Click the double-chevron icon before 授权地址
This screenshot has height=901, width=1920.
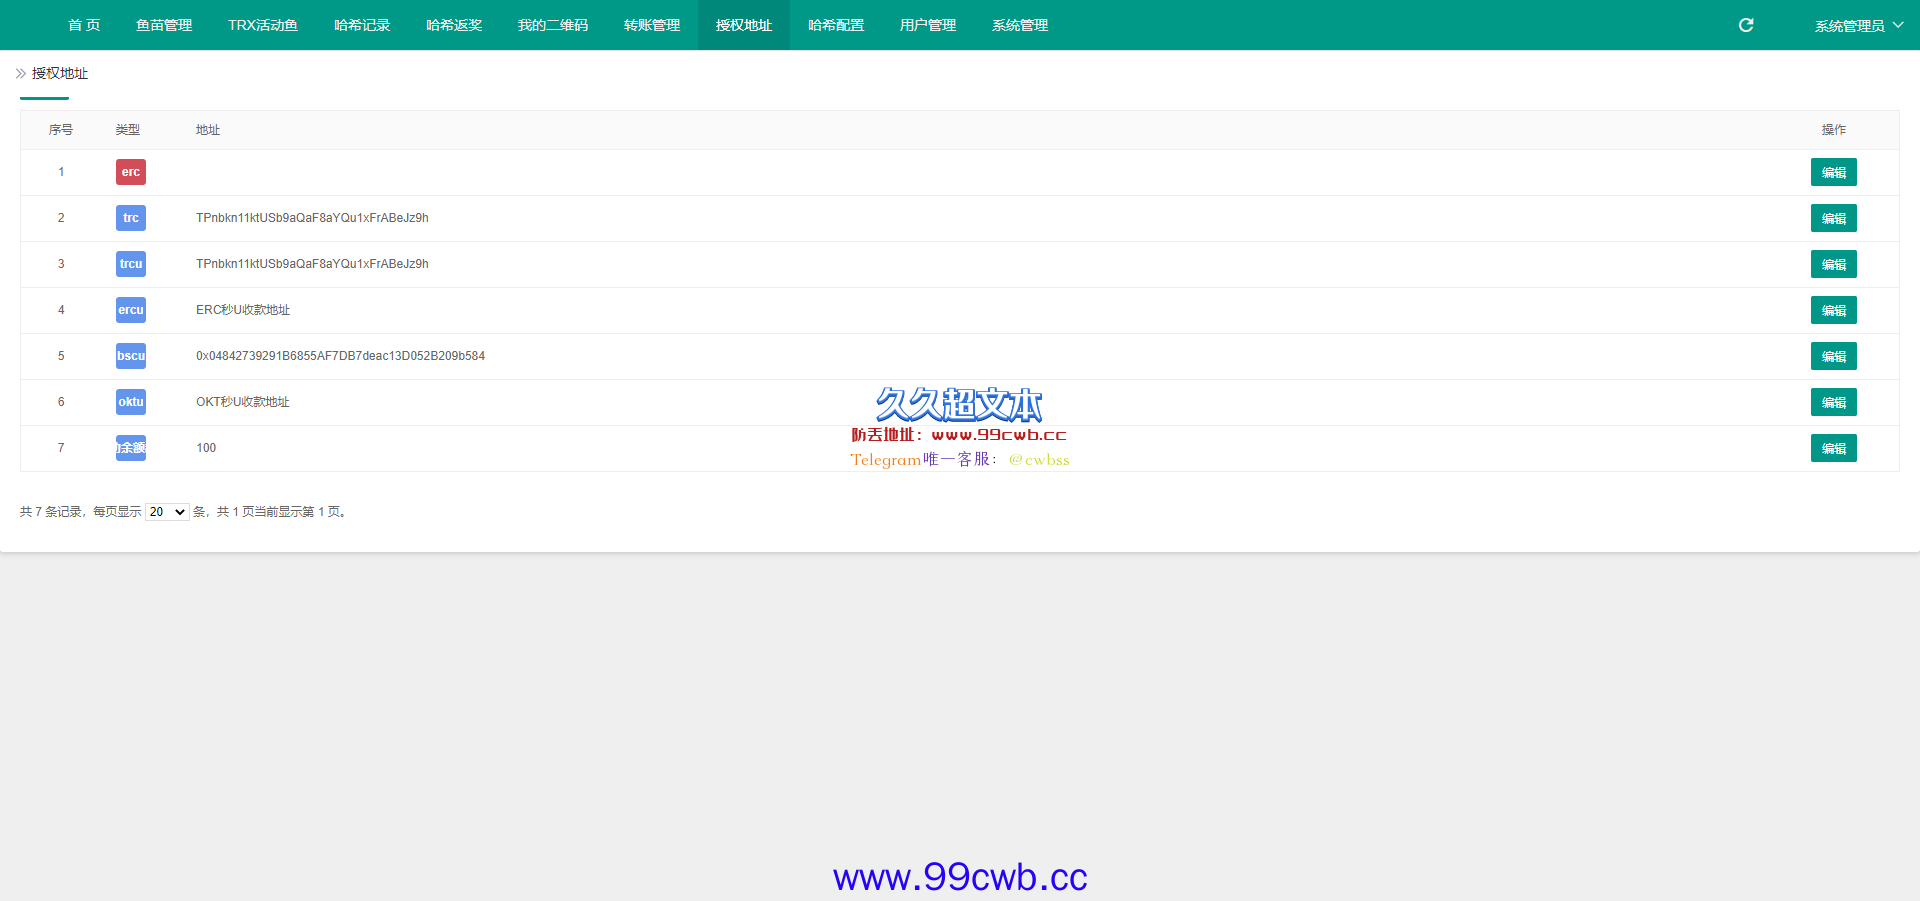point(21,73)
